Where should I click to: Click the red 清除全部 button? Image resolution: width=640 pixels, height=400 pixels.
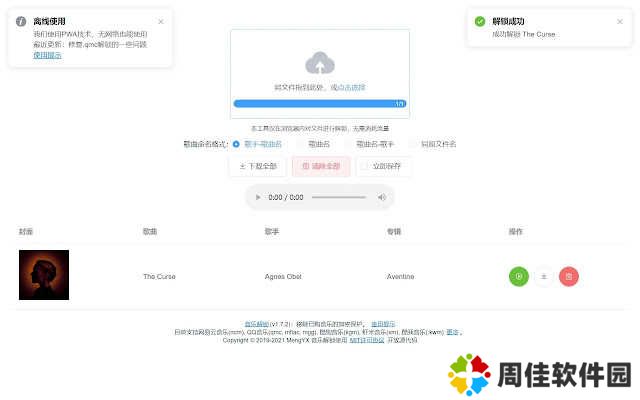tap(321, 166)
